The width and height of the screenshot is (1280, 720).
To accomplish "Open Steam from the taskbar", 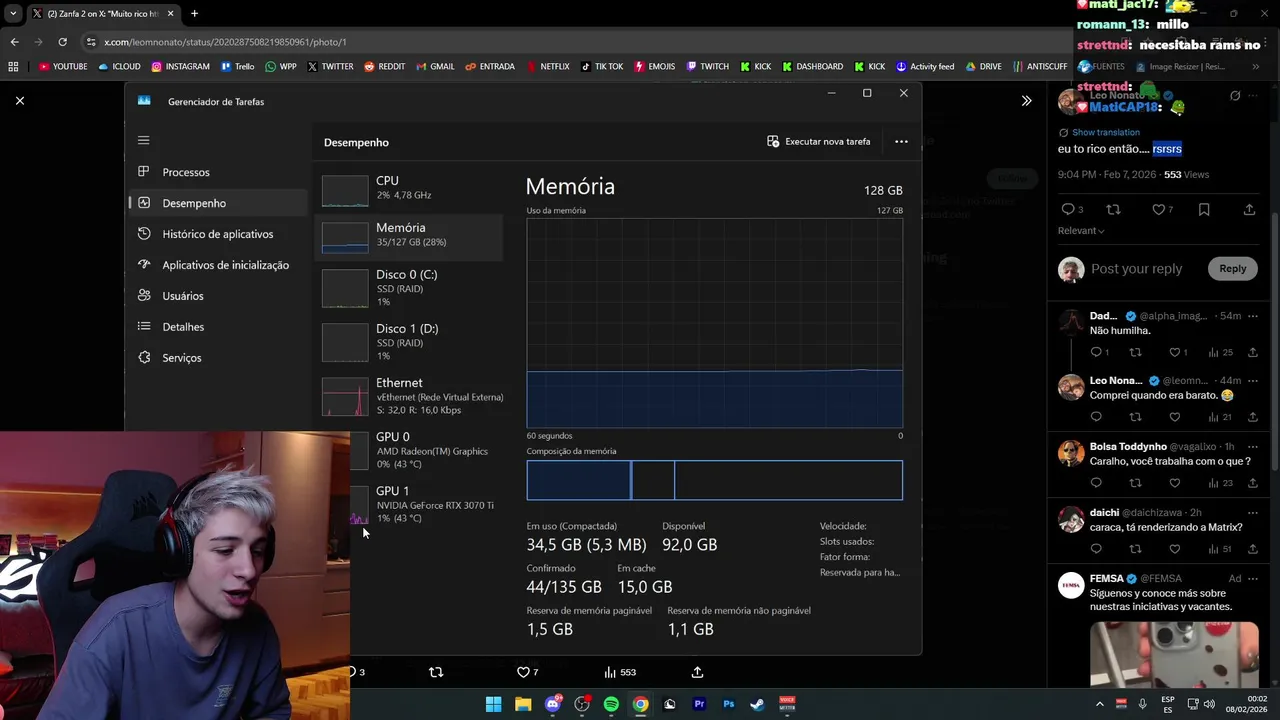I will pyautogui.click(x=757, y=704).
